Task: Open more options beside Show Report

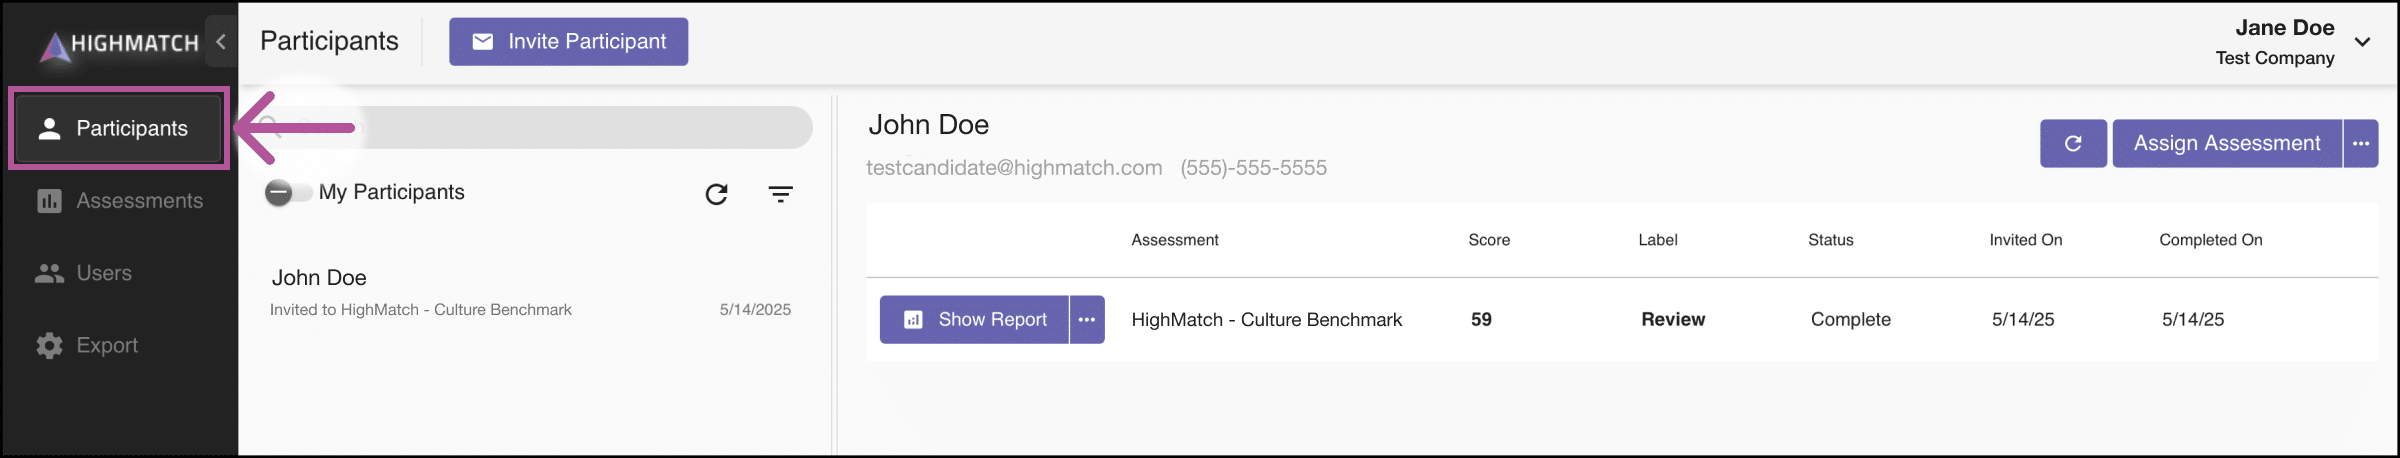Action: 1087,320
